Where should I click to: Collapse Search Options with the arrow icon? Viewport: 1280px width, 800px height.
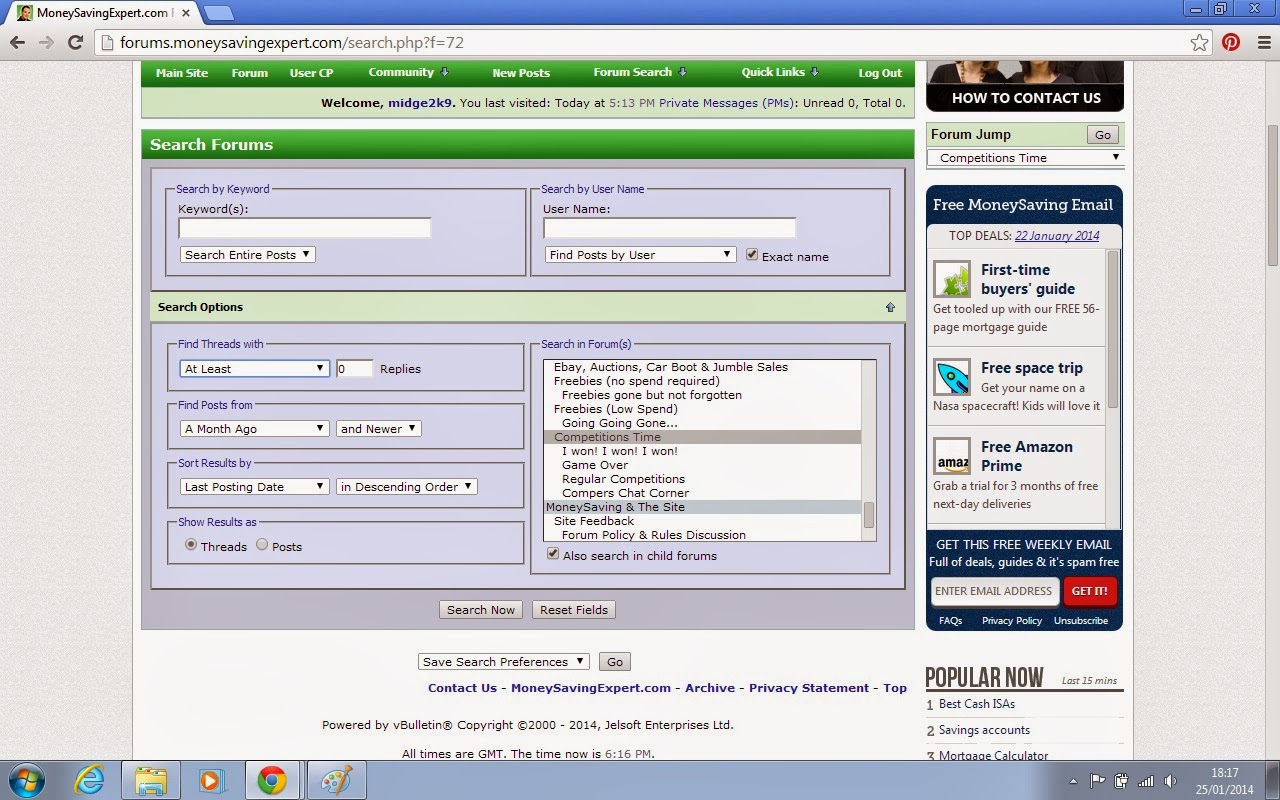(x=890, y=307)
